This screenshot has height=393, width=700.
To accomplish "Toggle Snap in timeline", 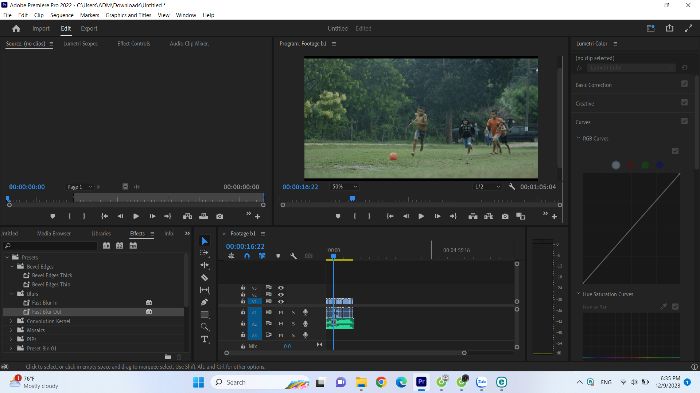I will click(x=247, y=256).
